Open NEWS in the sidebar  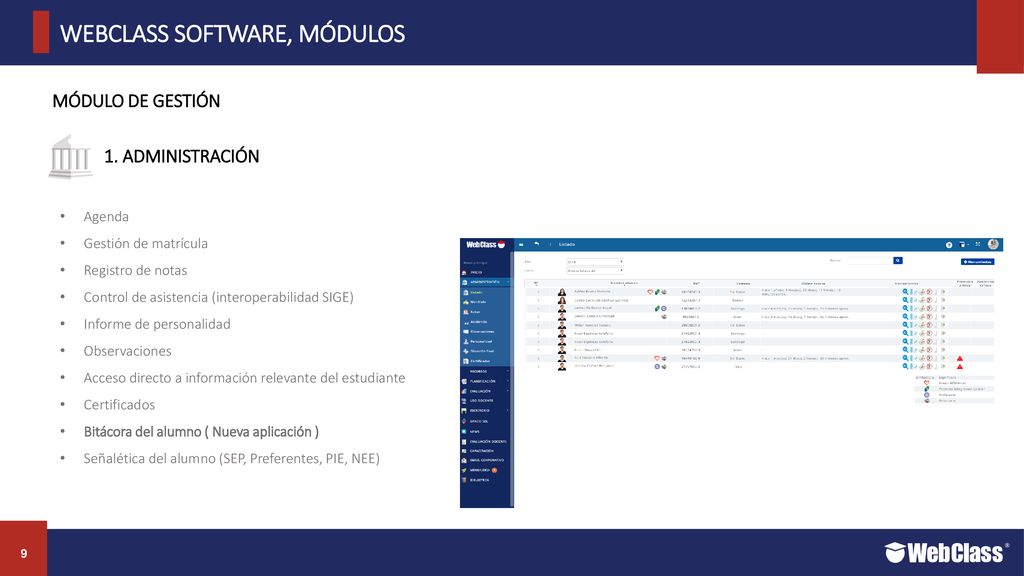pyautogui.click(x=475, y=432)
